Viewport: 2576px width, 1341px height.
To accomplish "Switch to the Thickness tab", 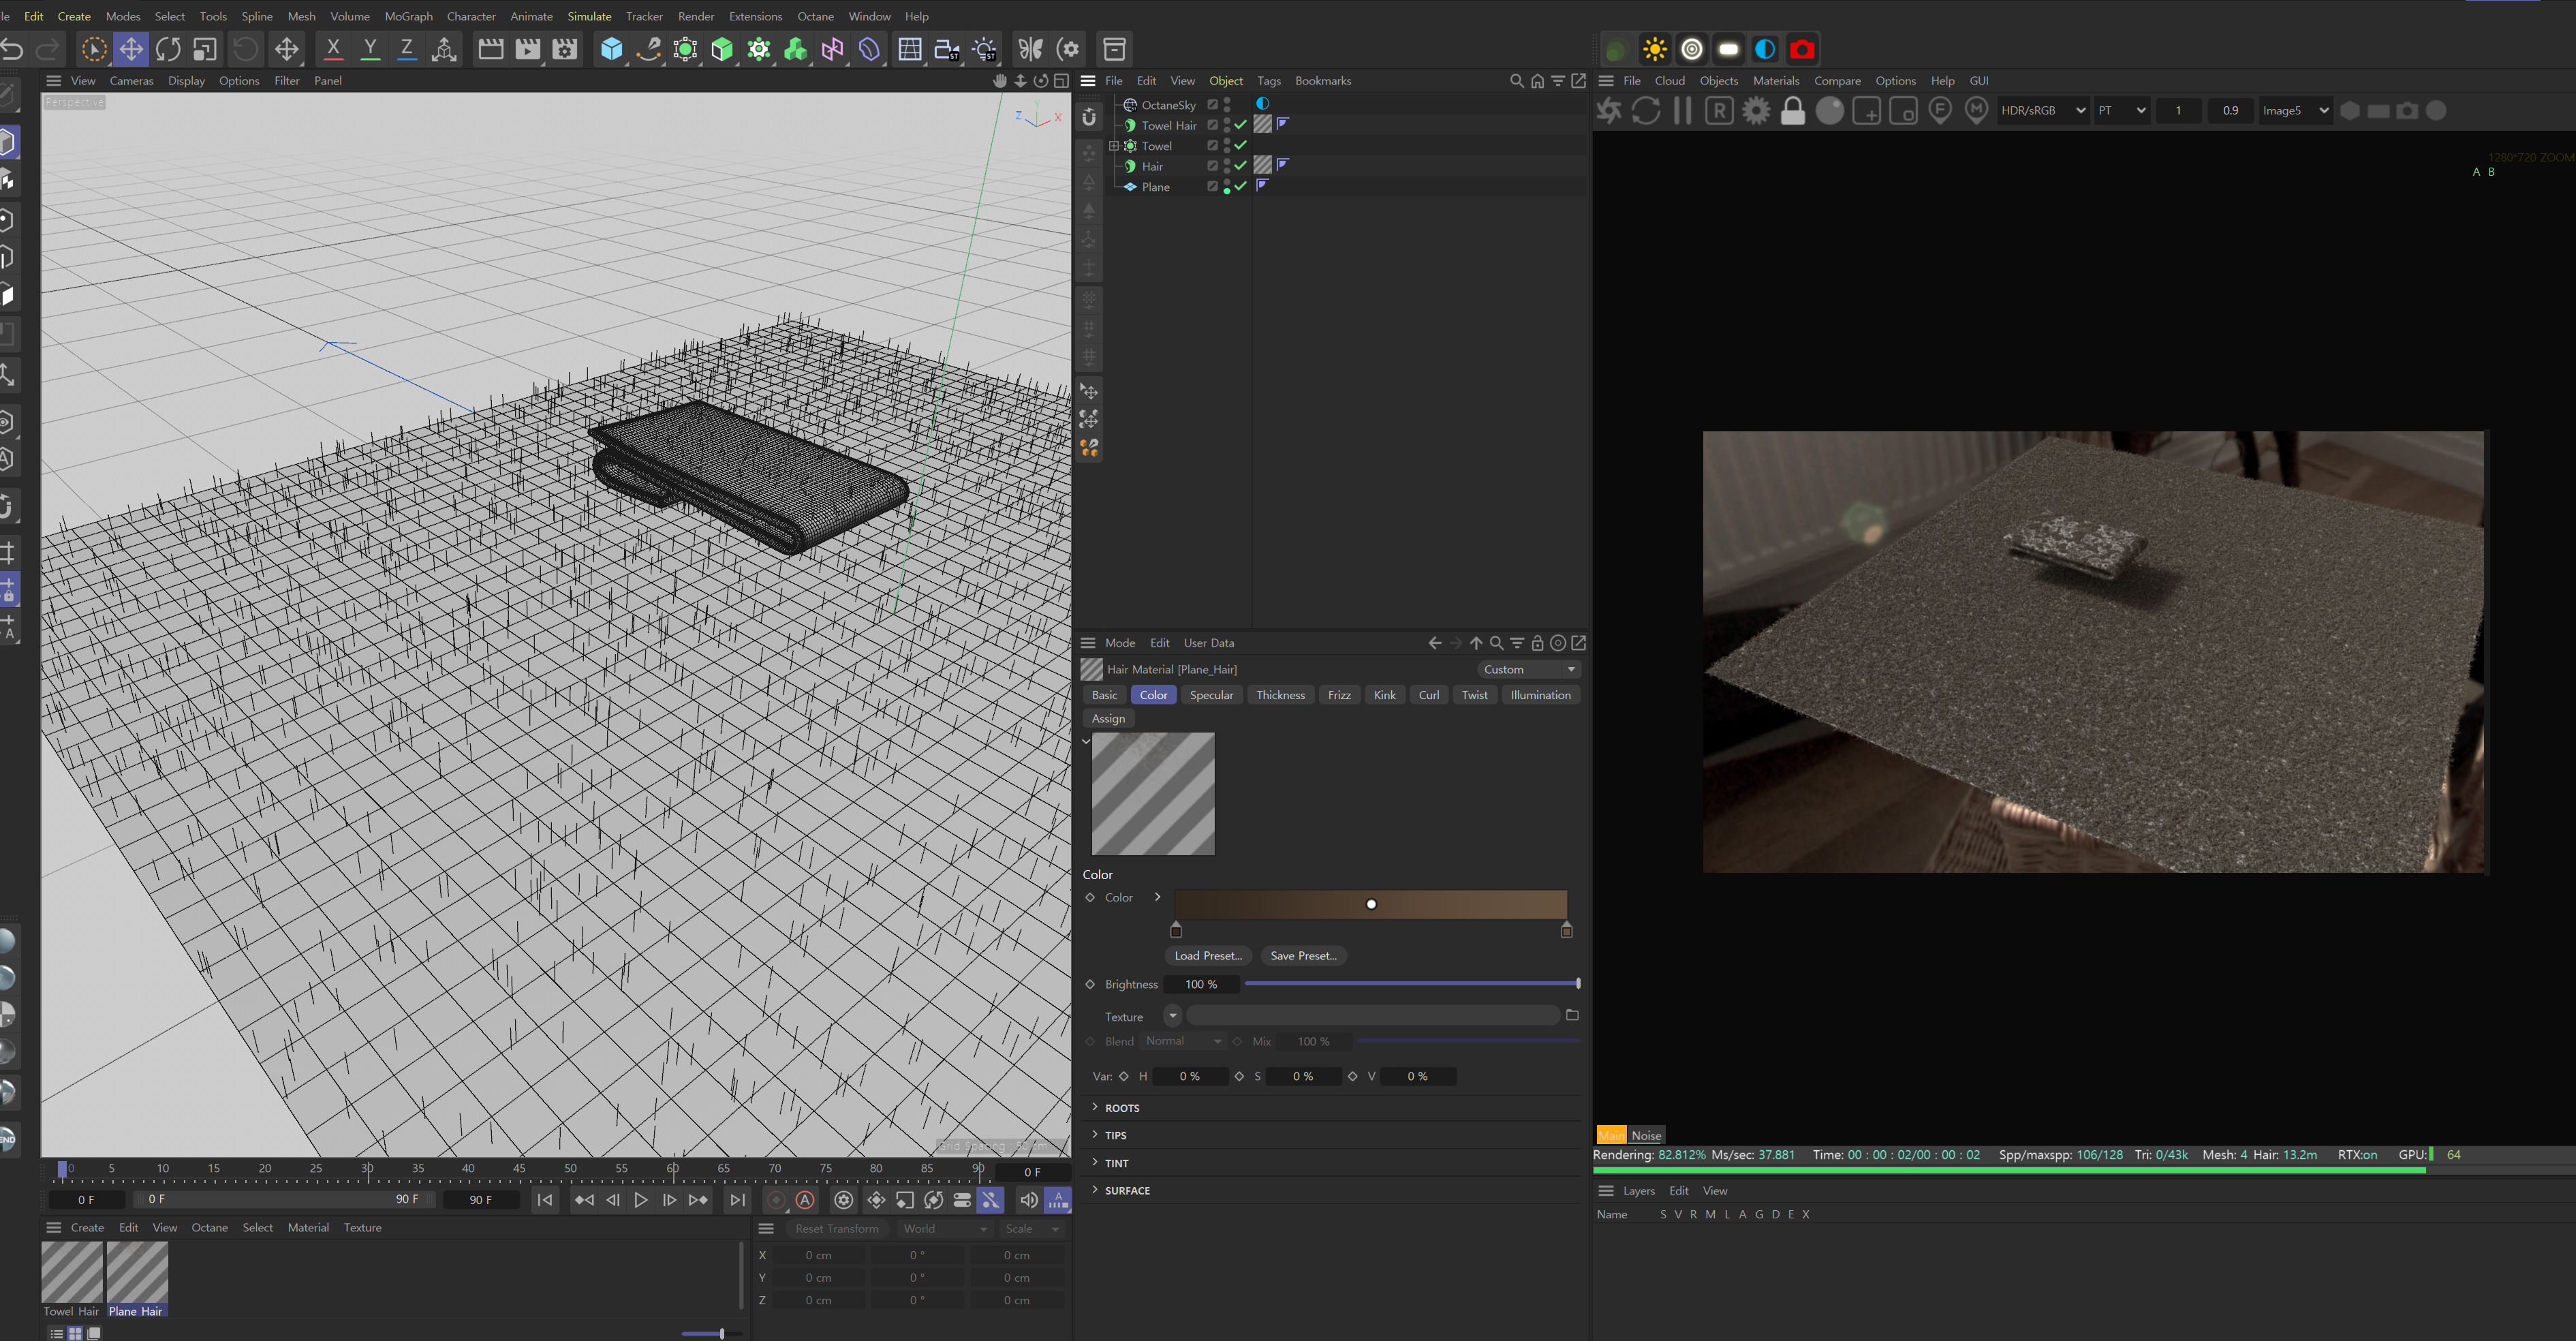I will click(x=1280, y=695).
